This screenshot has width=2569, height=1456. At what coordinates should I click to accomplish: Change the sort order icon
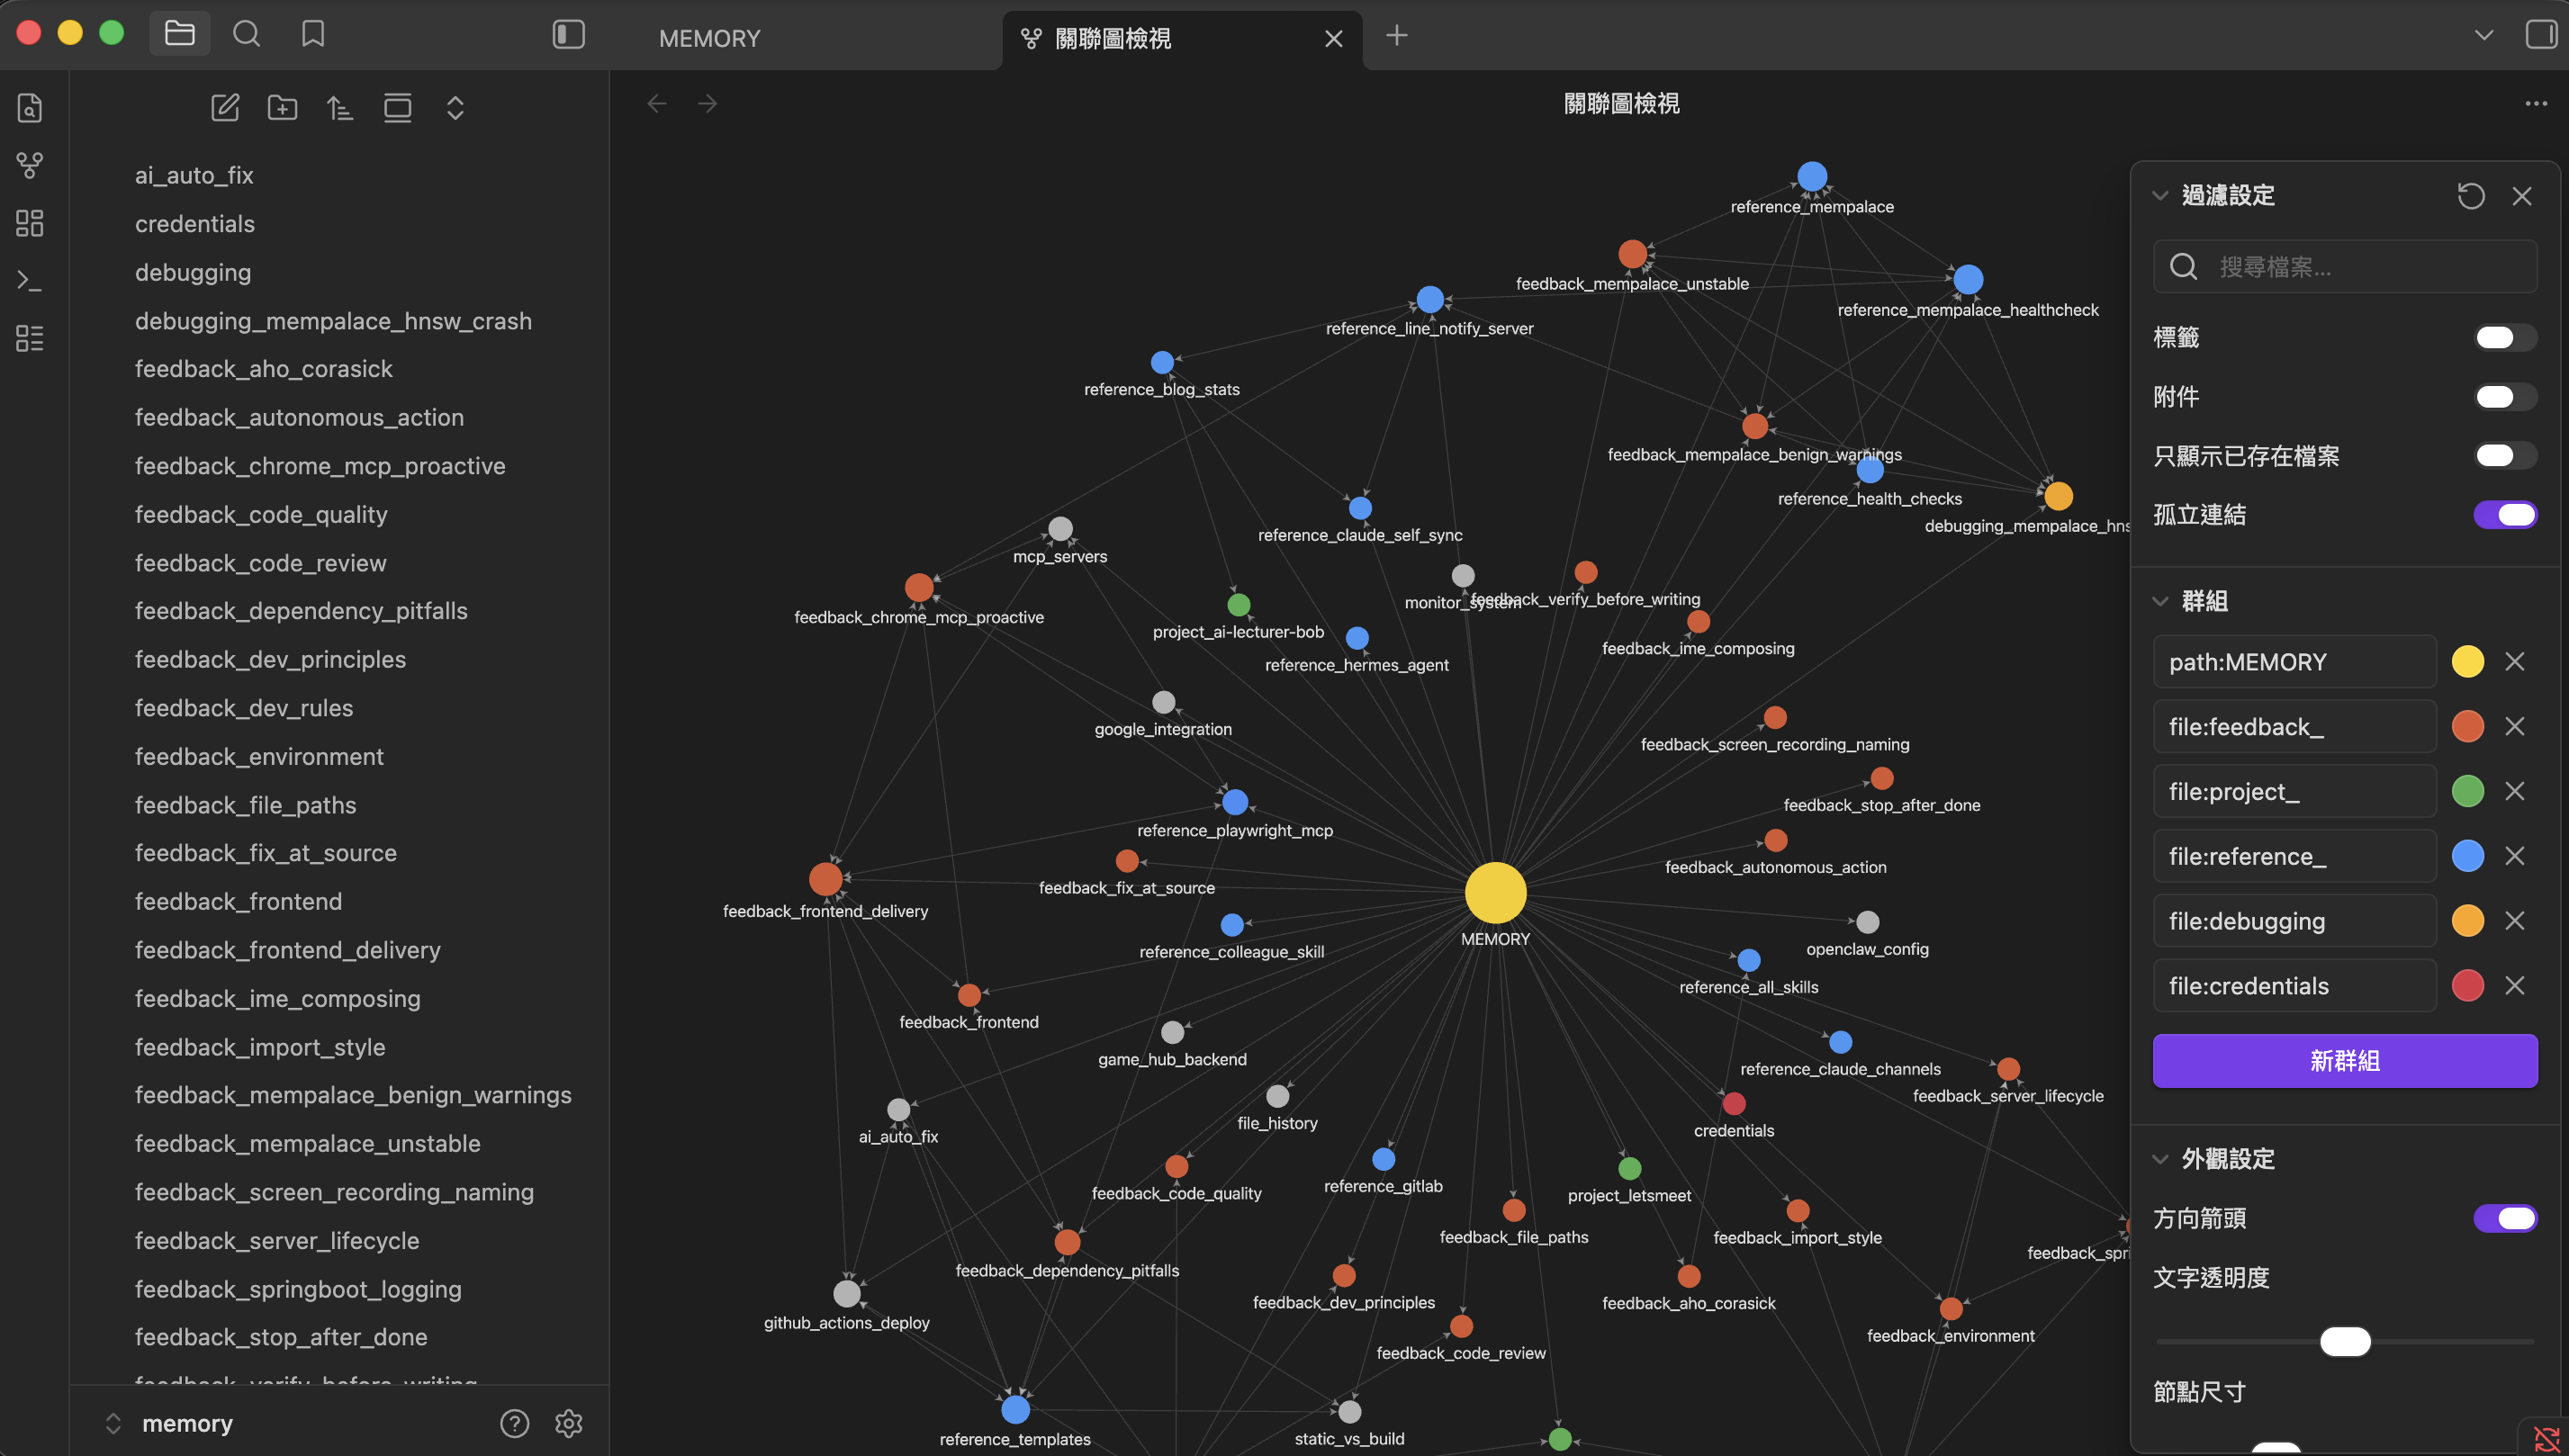point(340,107)
